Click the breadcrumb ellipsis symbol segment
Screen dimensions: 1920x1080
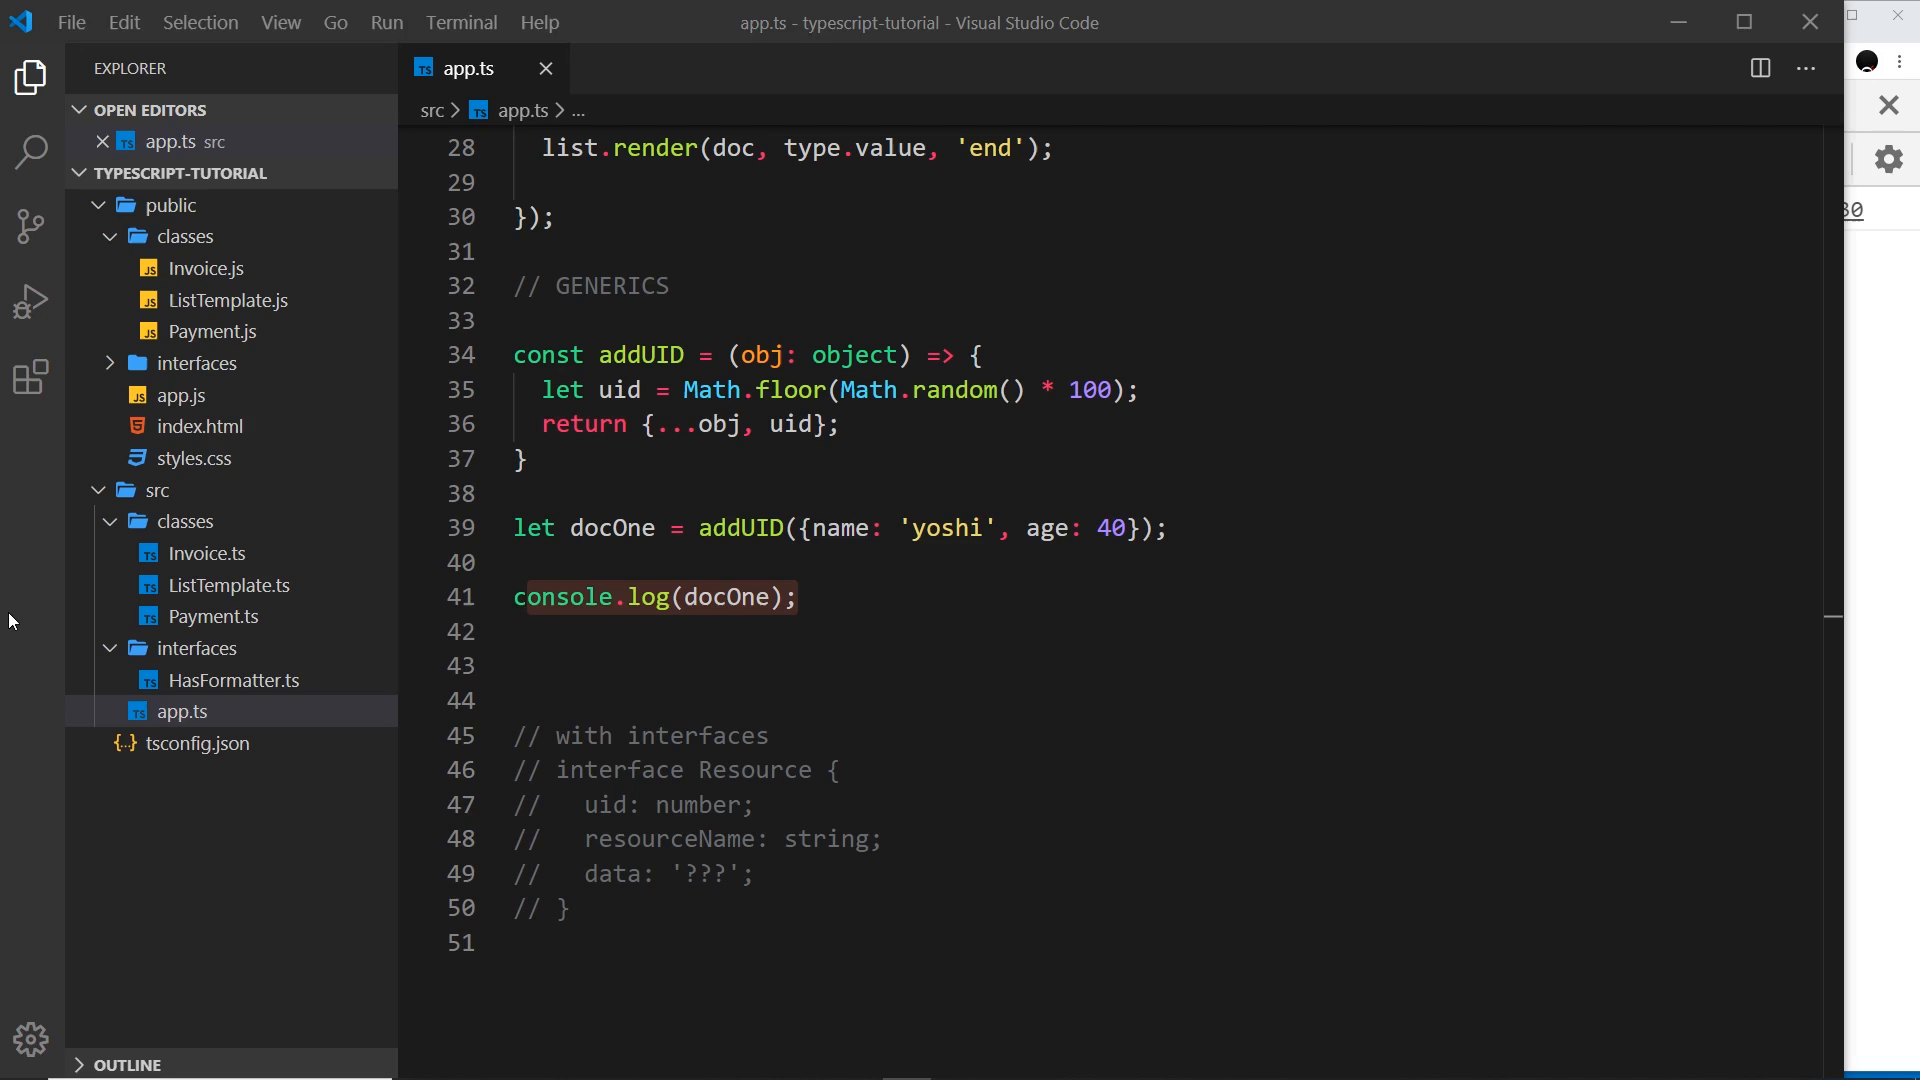pyautogui.click(x=578, y=110)
